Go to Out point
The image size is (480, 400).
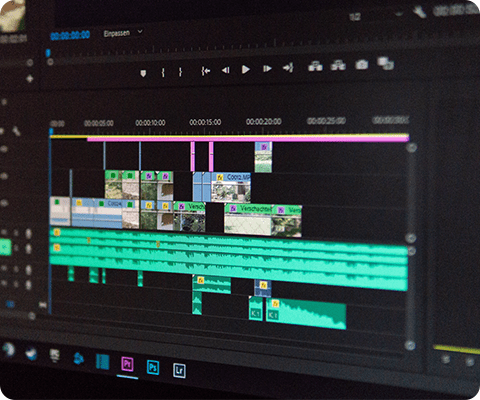coord(288,68)
